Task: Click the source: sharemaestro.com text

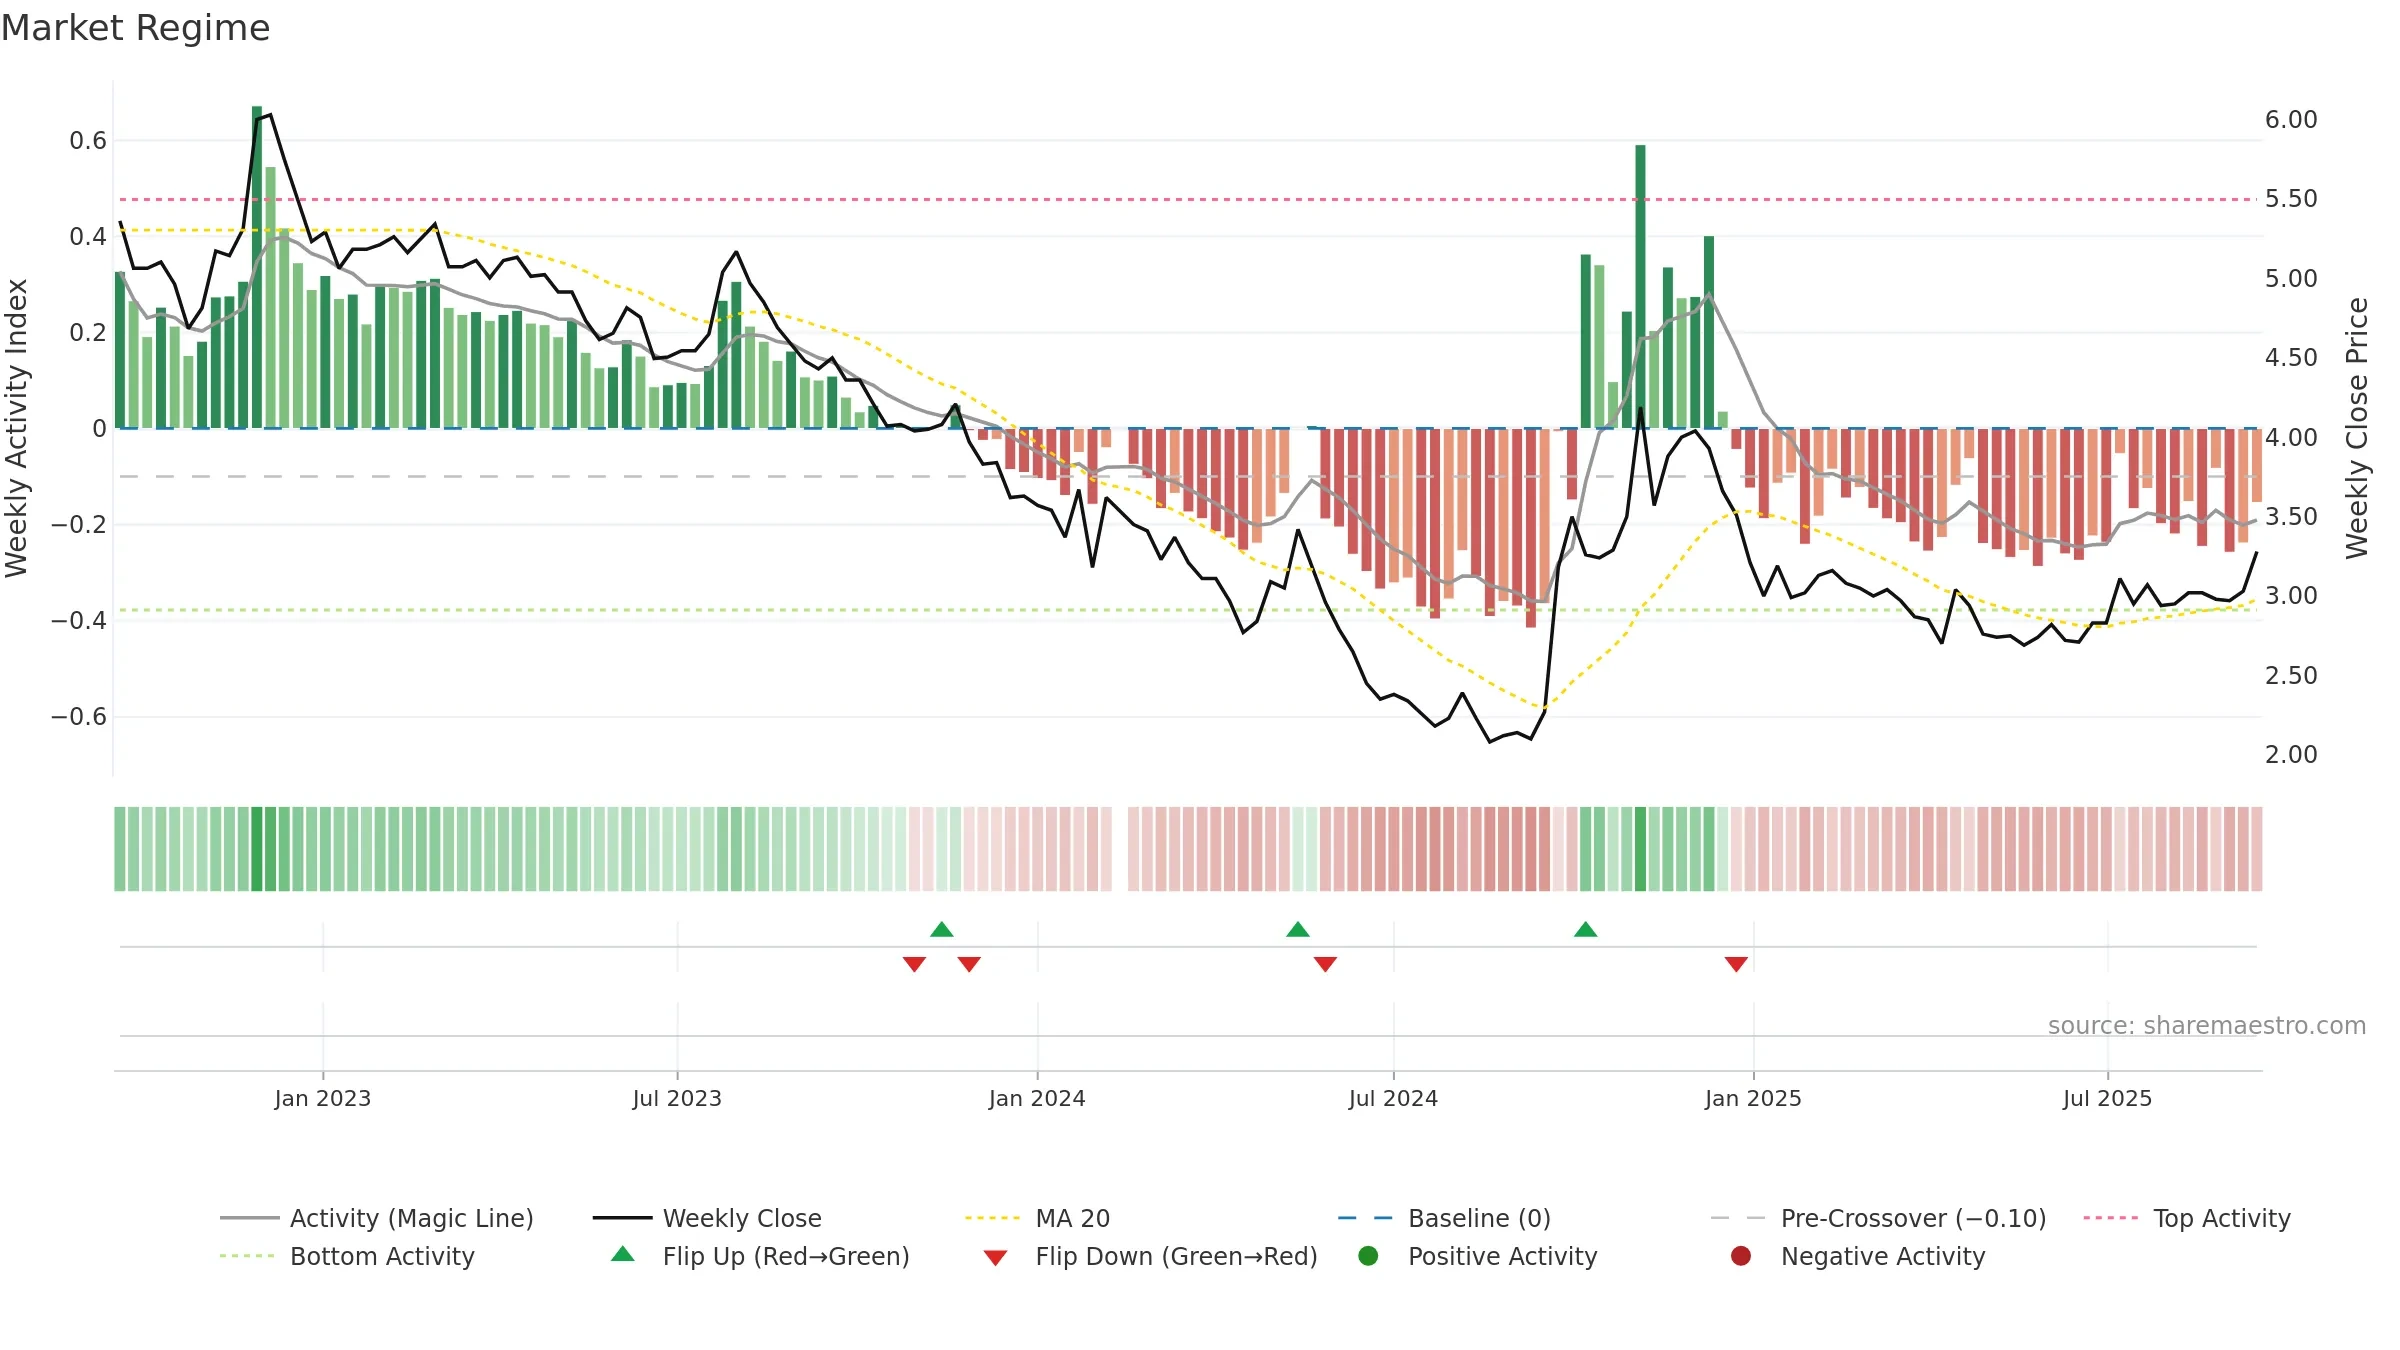Action: pos(2207,1026)
